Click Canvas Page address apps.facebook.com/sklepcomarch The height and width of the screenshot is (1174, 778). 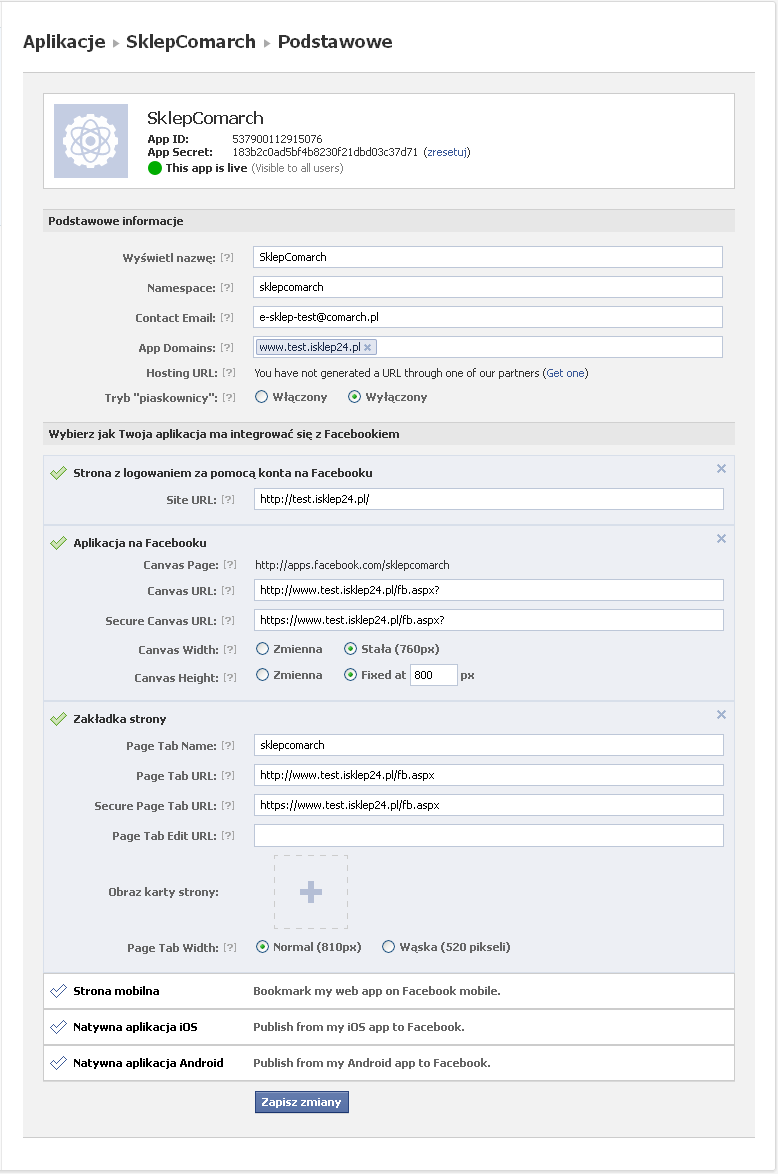[x=352, y=565]
